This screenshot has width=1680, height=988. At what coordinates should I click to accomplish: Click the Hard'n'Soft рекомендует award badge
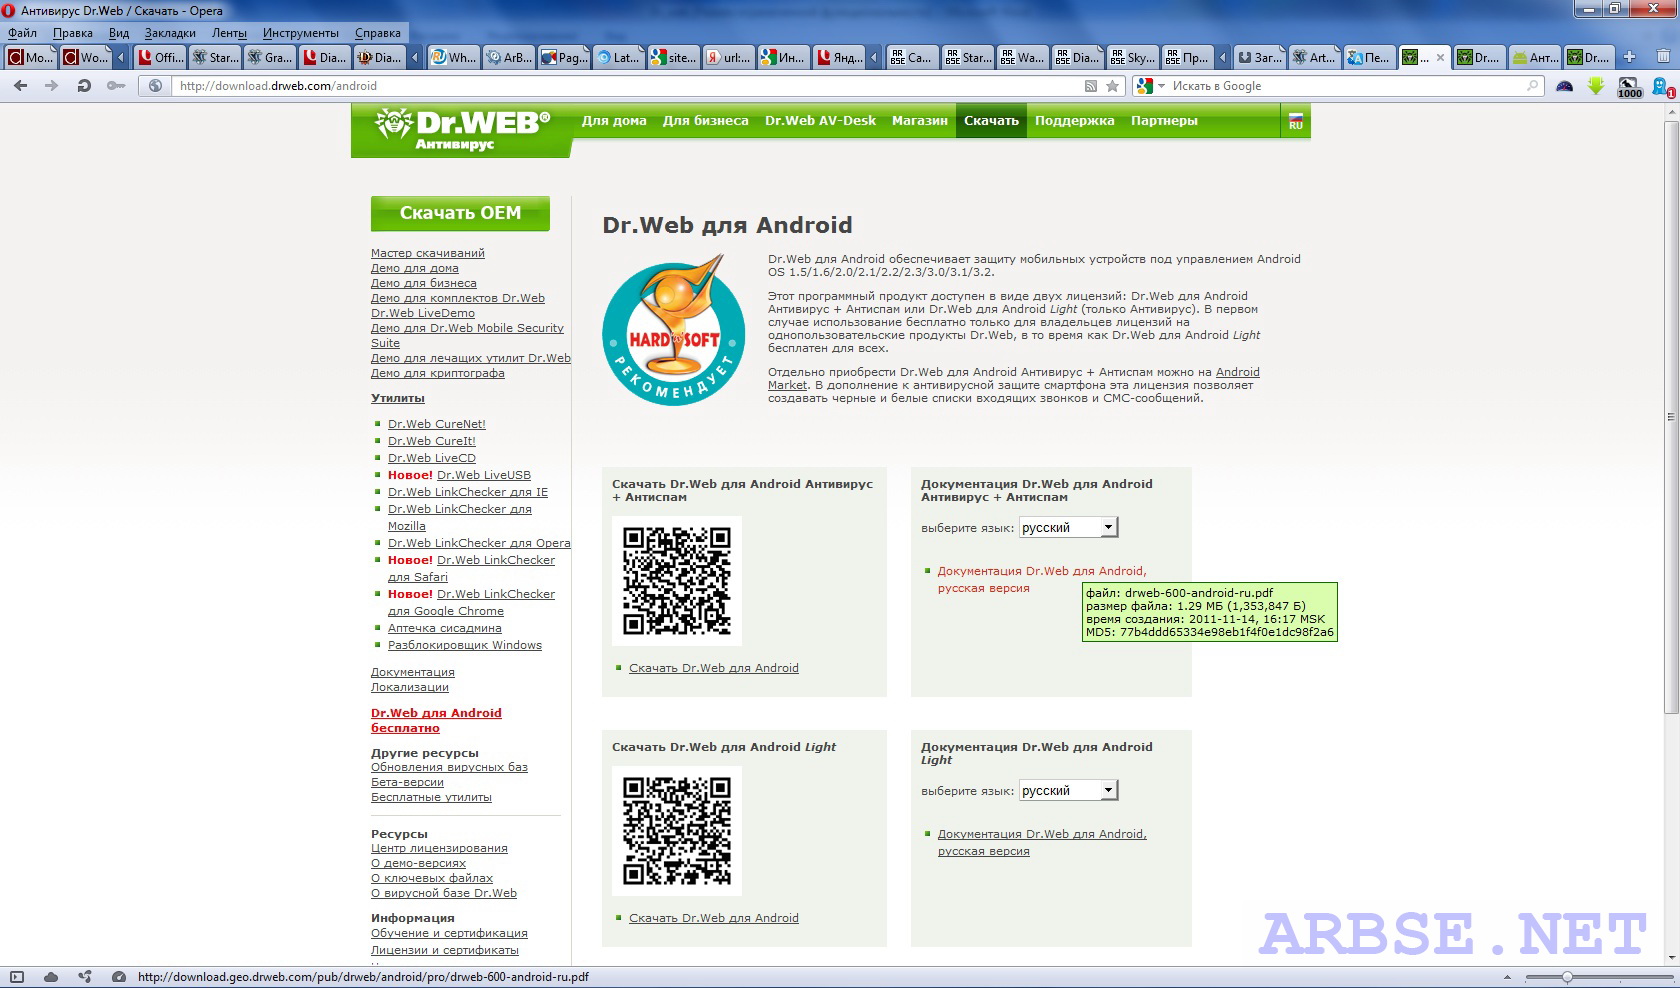pos(673,329)
